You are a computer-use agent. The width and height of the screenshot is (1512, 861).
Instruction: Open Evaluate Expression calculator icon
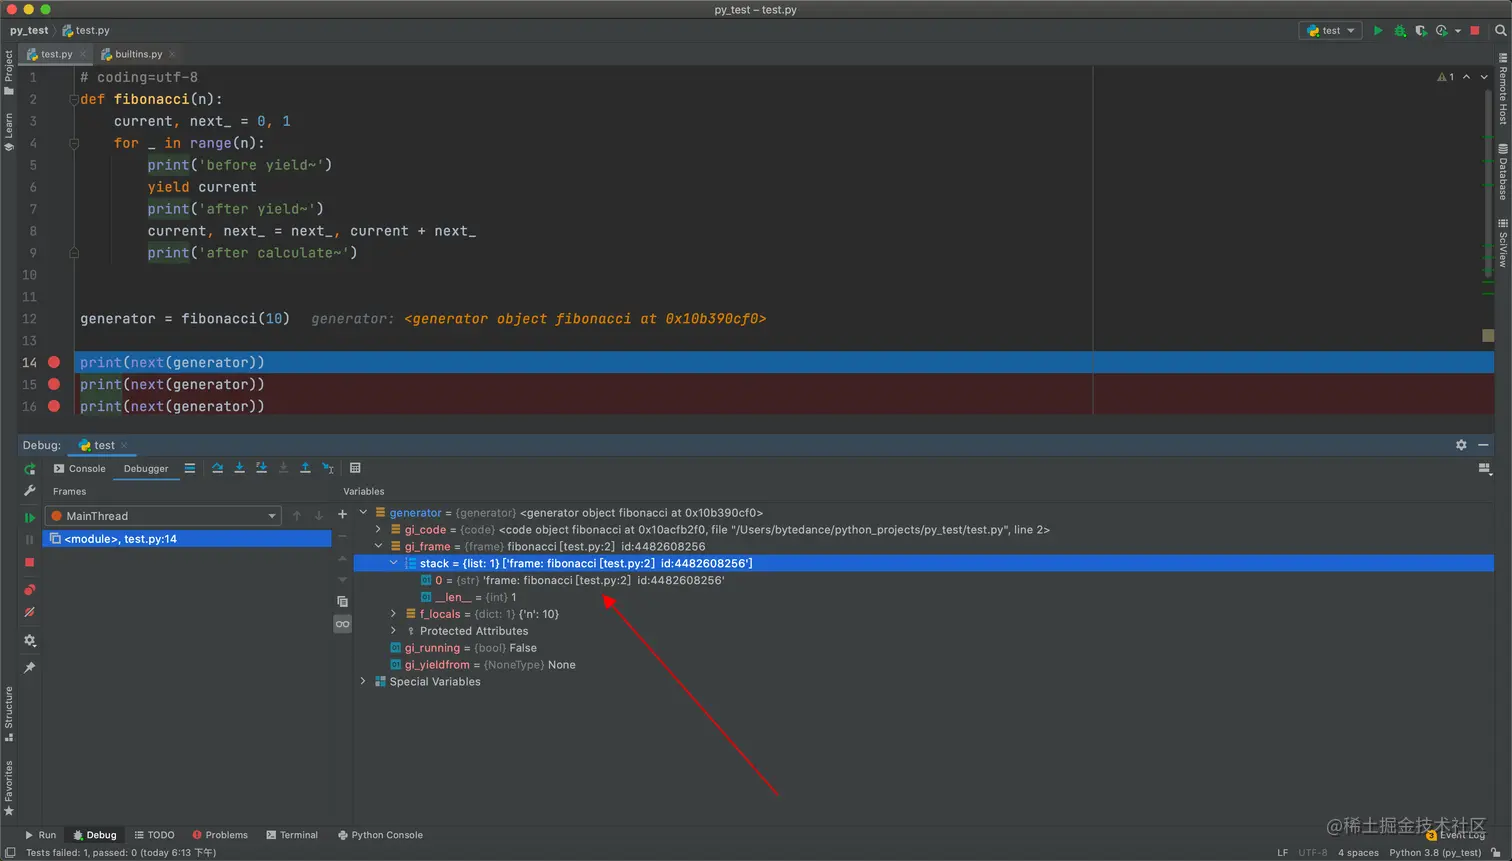point(355,468)
